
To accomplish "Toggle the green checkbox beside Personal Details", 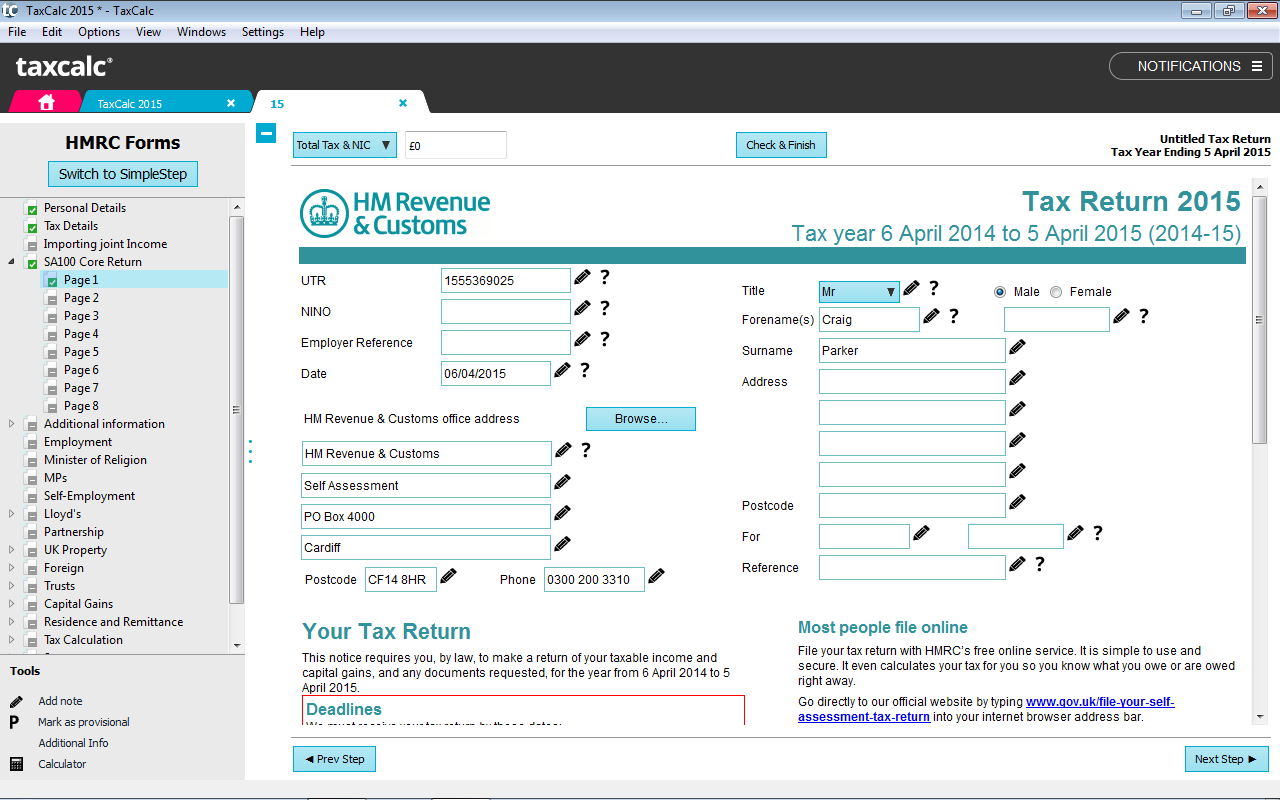I will tap(32, 207).
